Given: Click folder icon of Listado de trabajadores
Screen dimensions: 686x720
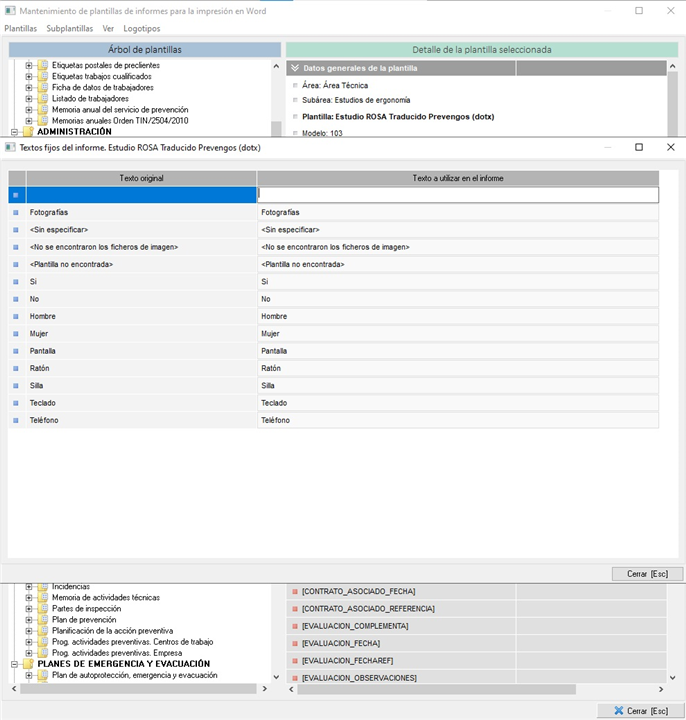Looking at the screenshot, I should pos(43,98).
